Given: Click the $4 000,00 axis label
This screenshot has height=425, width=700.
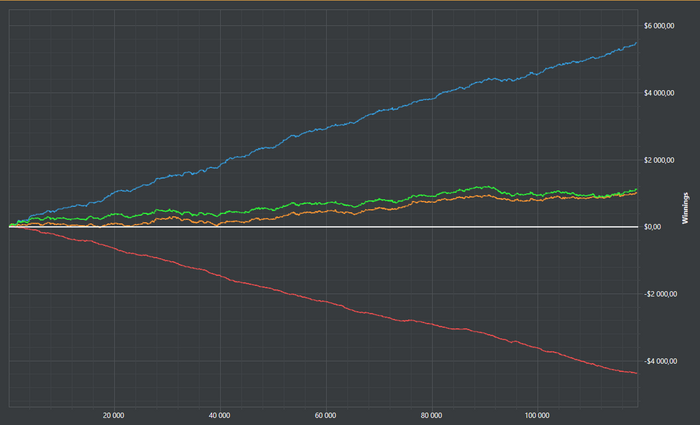Looking at the screenshot, I should [x=659, y=93].
